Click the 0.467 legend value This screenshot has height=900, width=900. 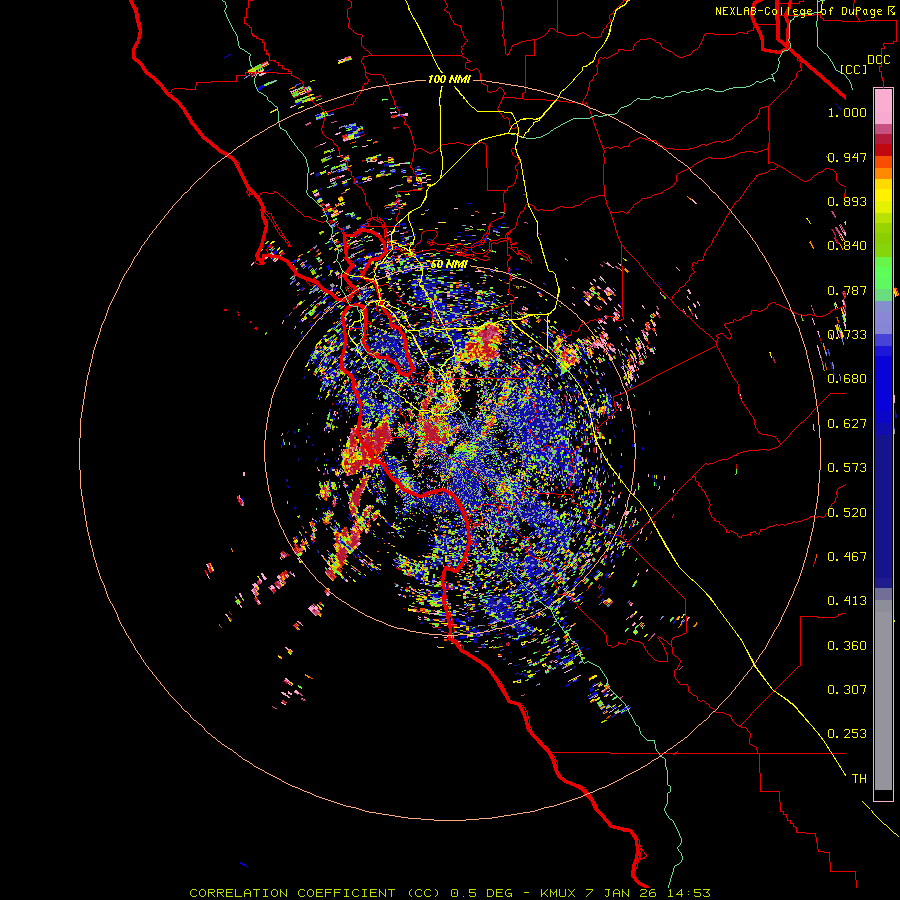[x=847, y=557]
